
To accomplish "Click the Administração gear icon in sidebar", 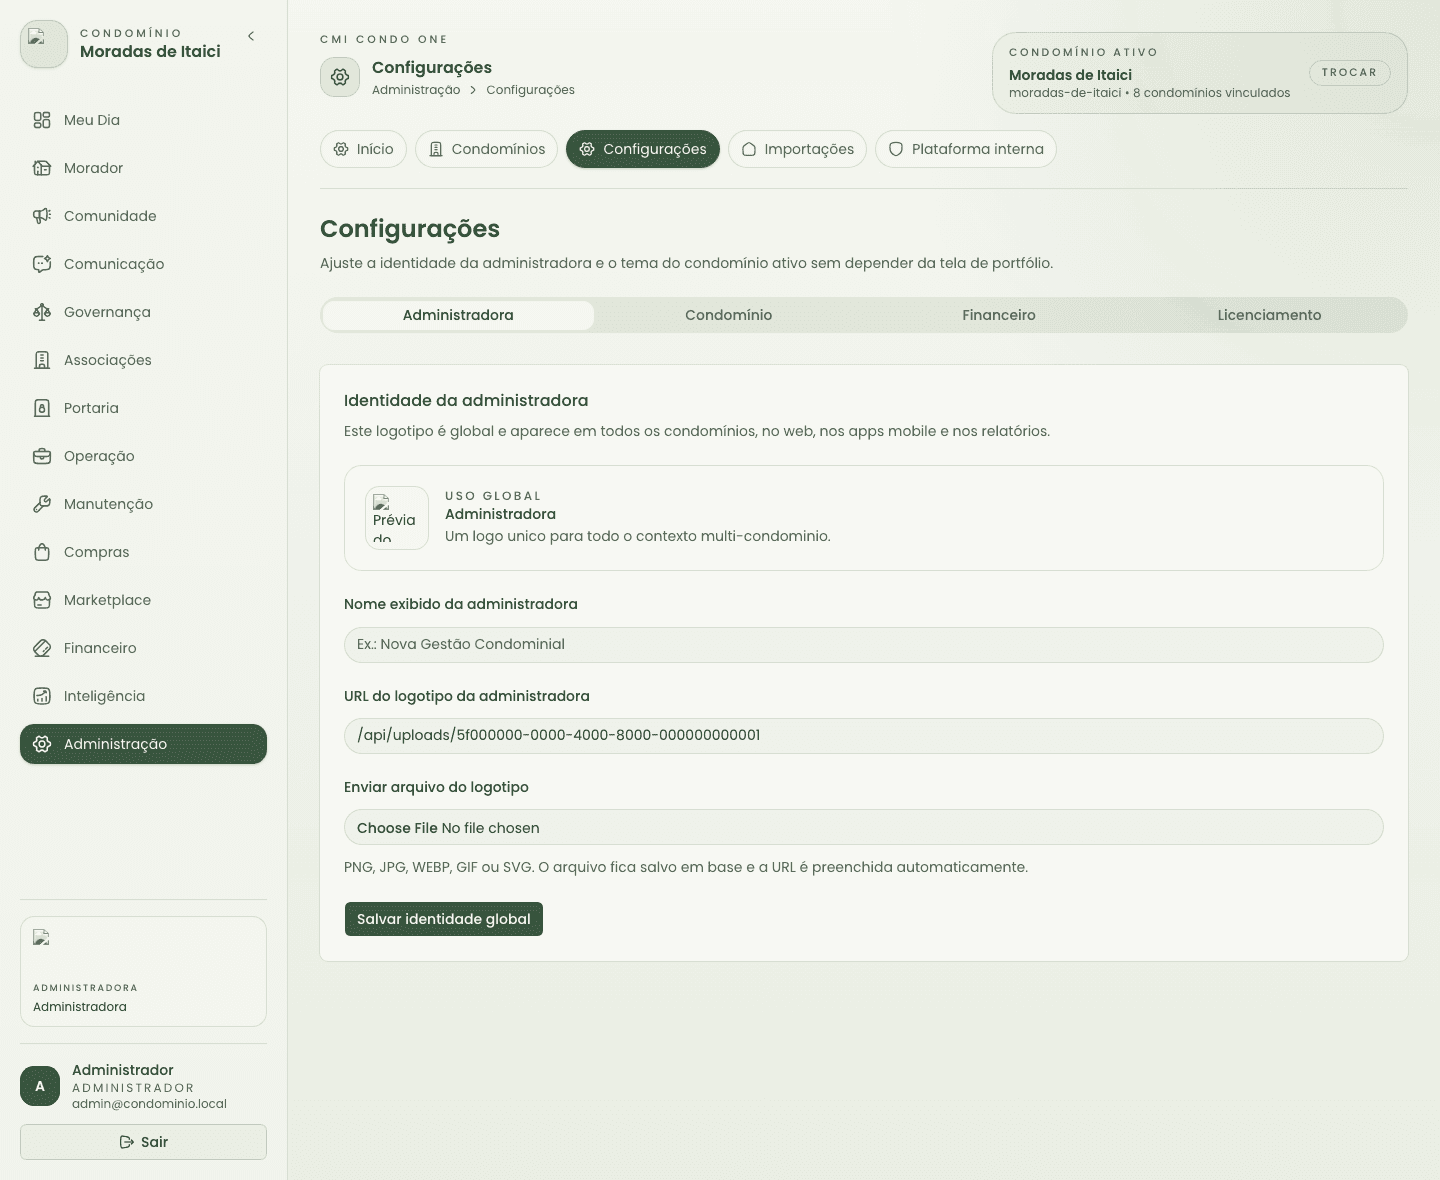I will point(42,744).
